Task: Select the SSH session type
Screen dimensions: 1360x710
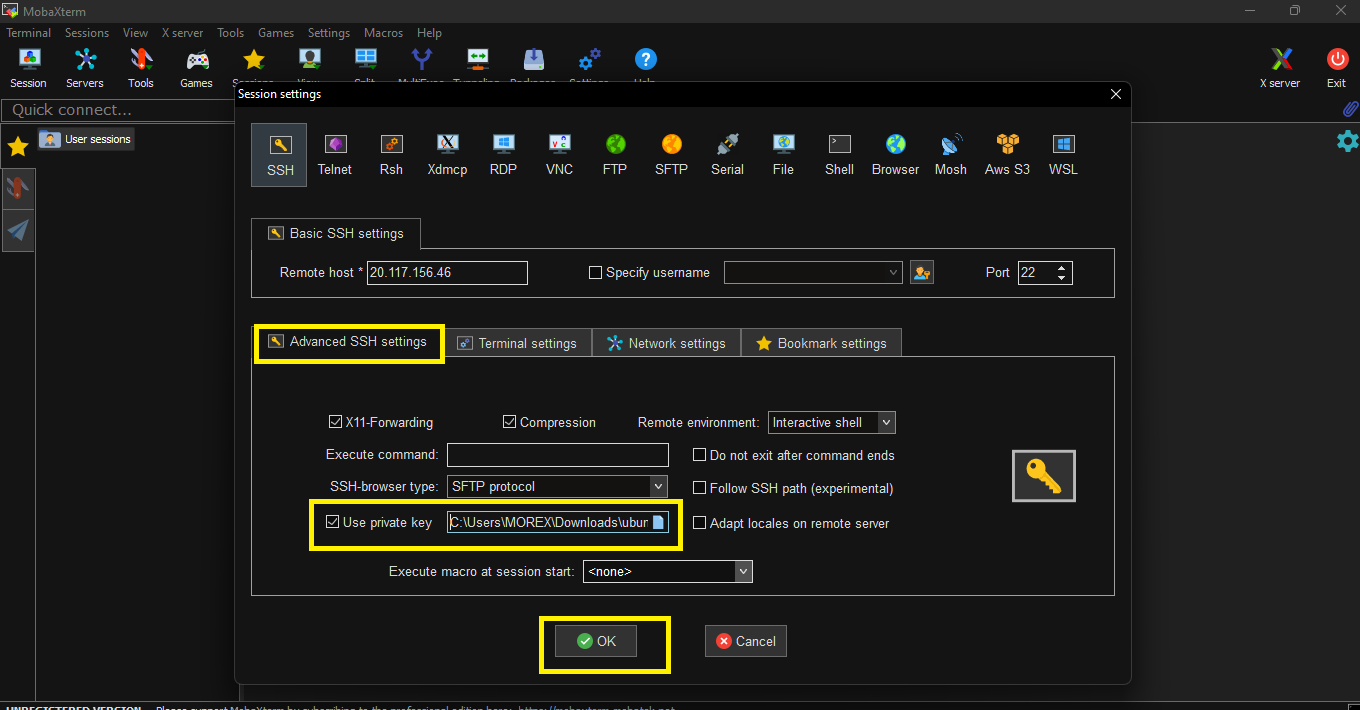Action: click(280, 155)
